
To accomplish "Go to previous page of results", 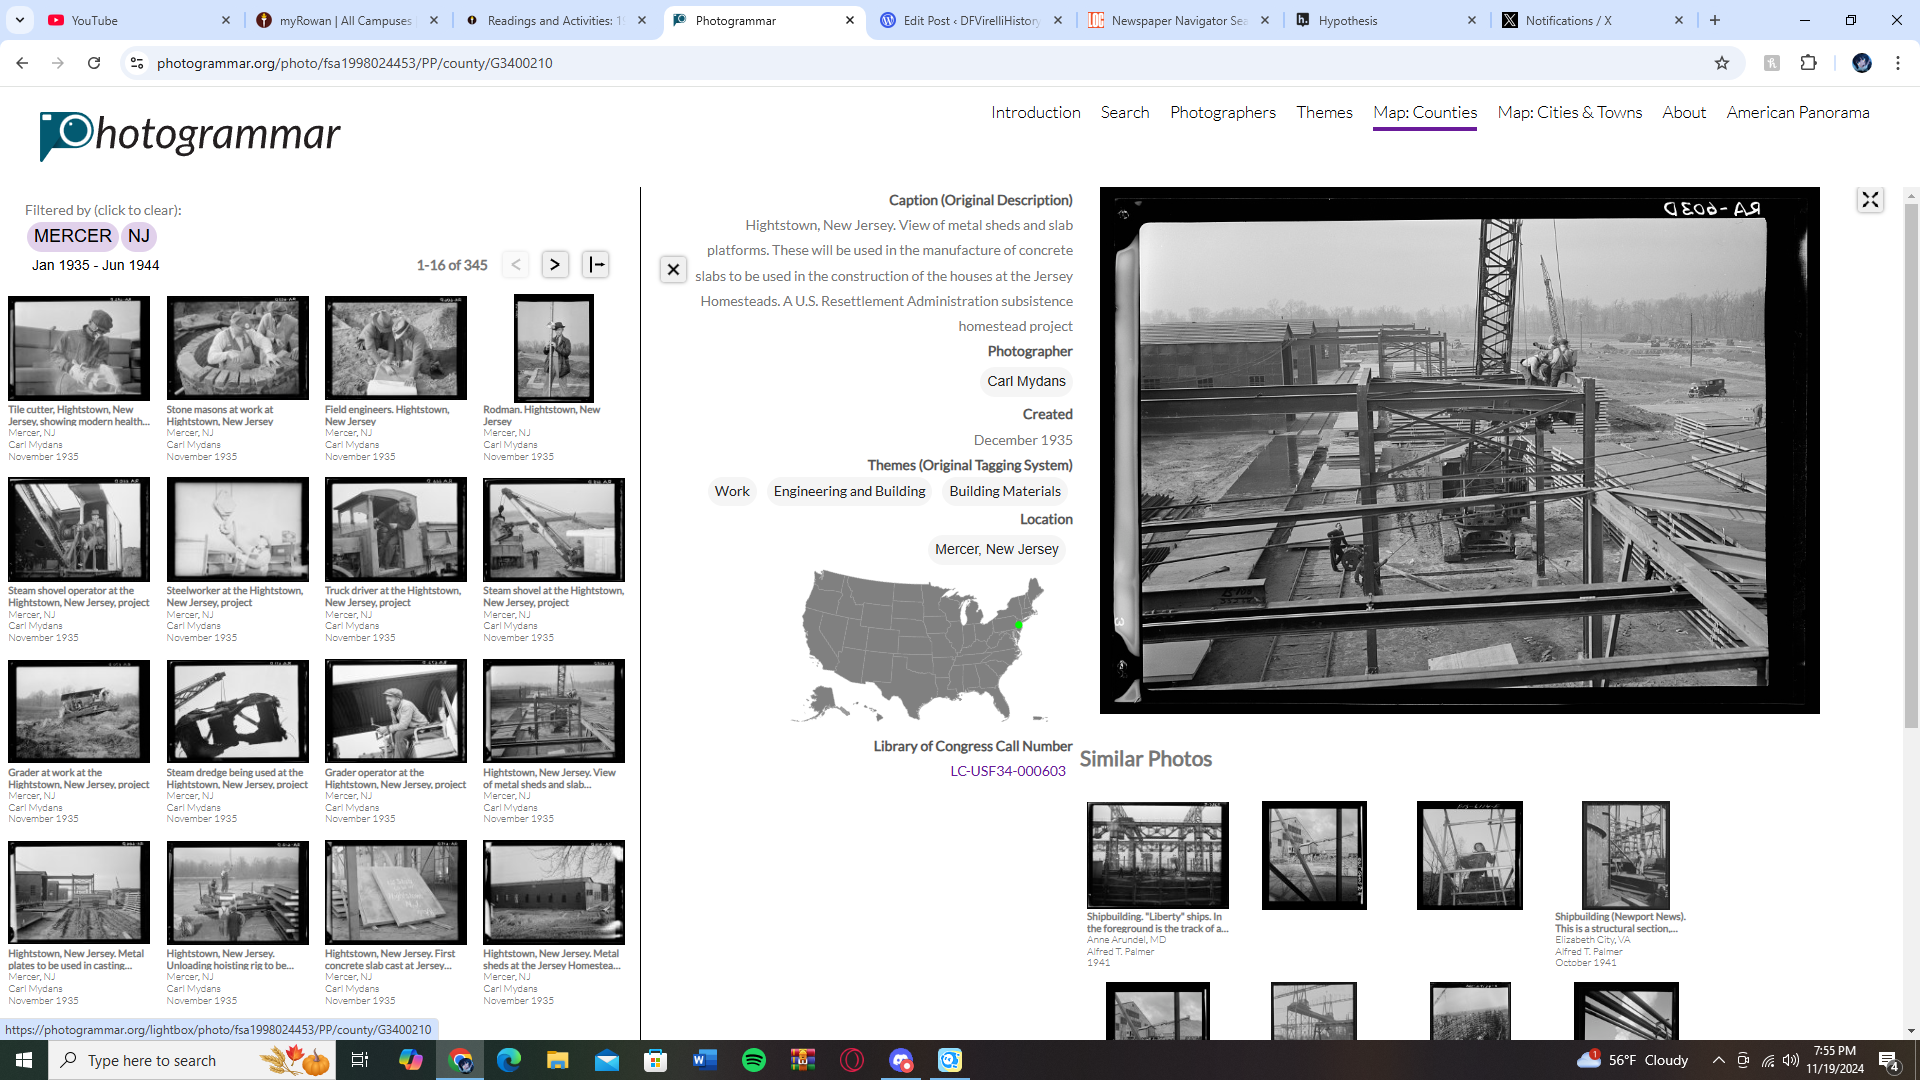I will [516, 265].
